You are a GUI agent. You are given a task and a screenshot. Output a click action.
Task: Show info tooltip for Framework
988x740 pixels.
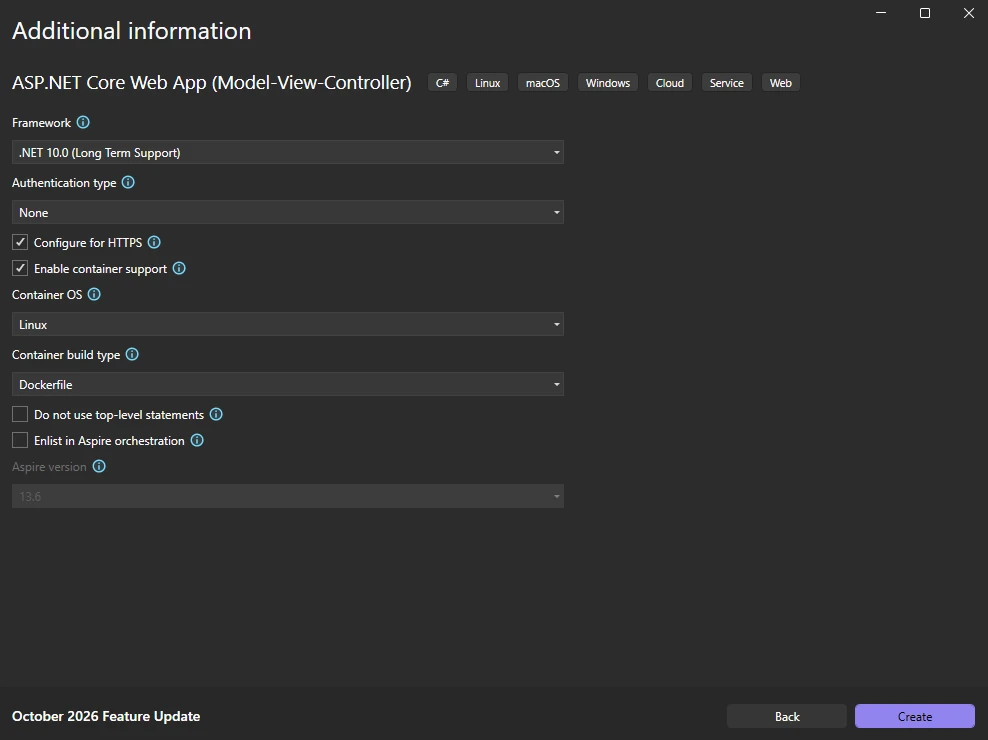pos(83,122)
